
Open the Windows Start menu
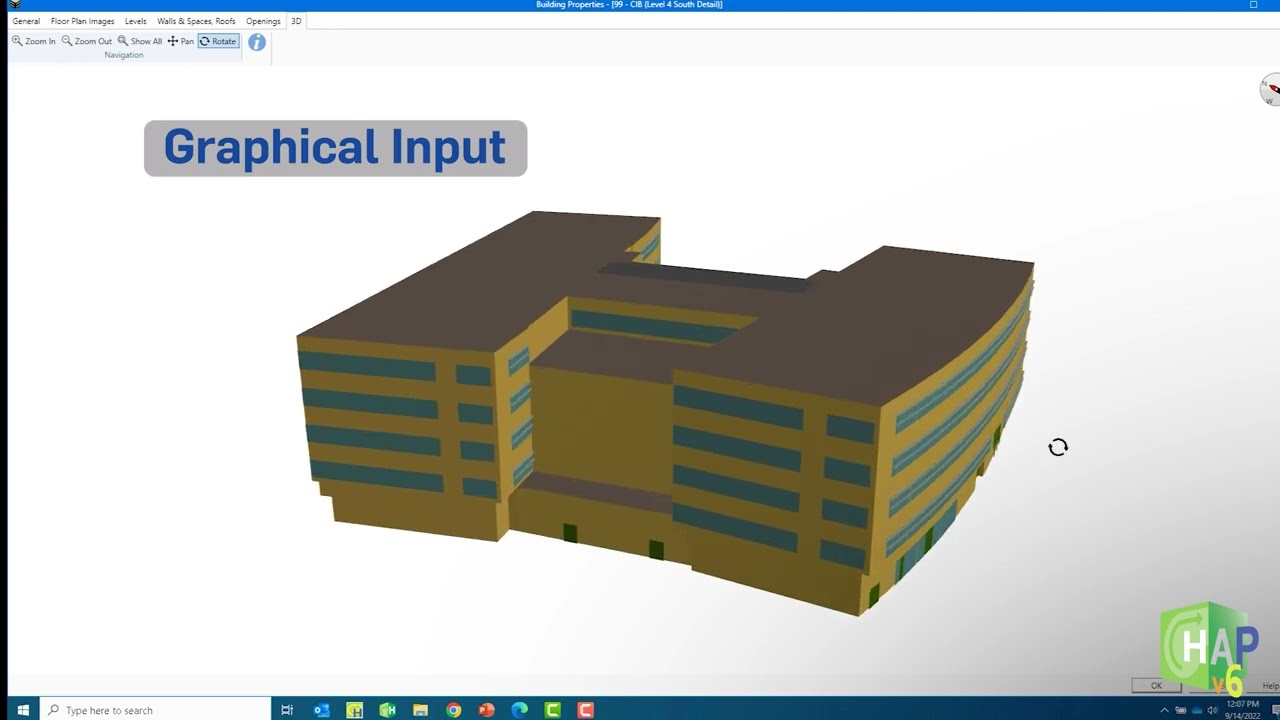coord(22,710)
